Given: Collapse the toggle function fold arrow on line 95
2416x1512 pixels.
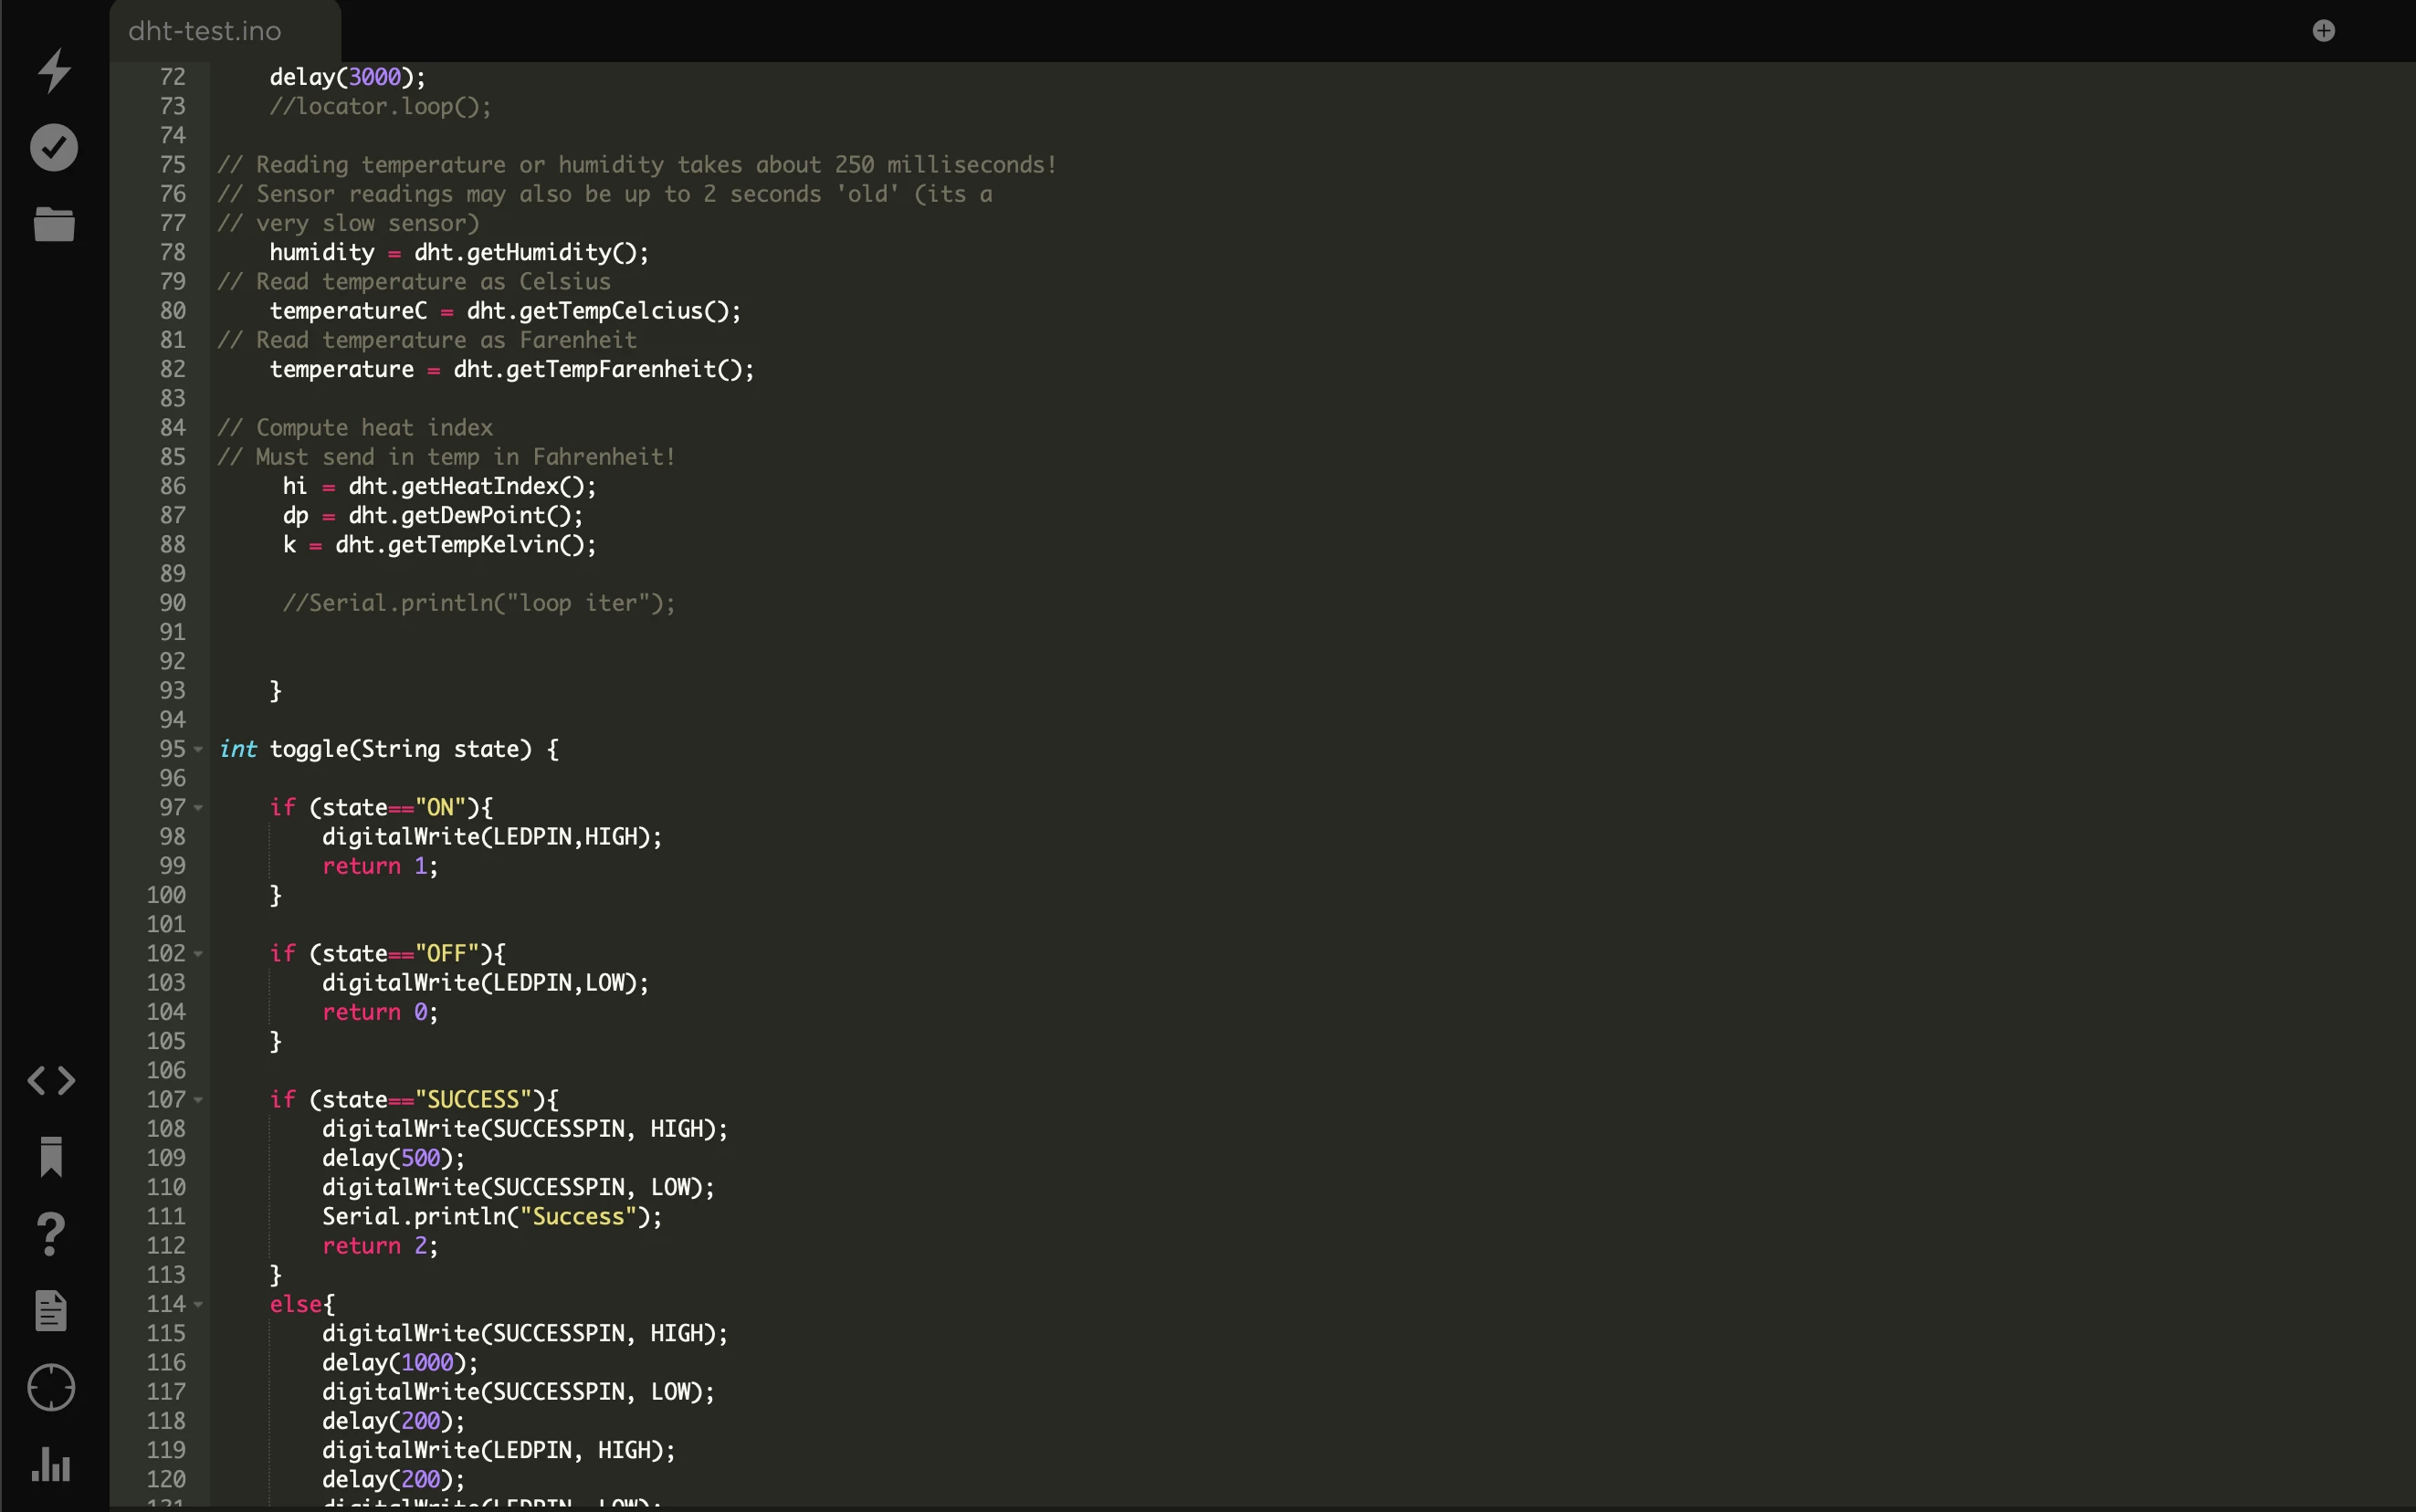Looking at the screenshot, I should tap(198, 749).
